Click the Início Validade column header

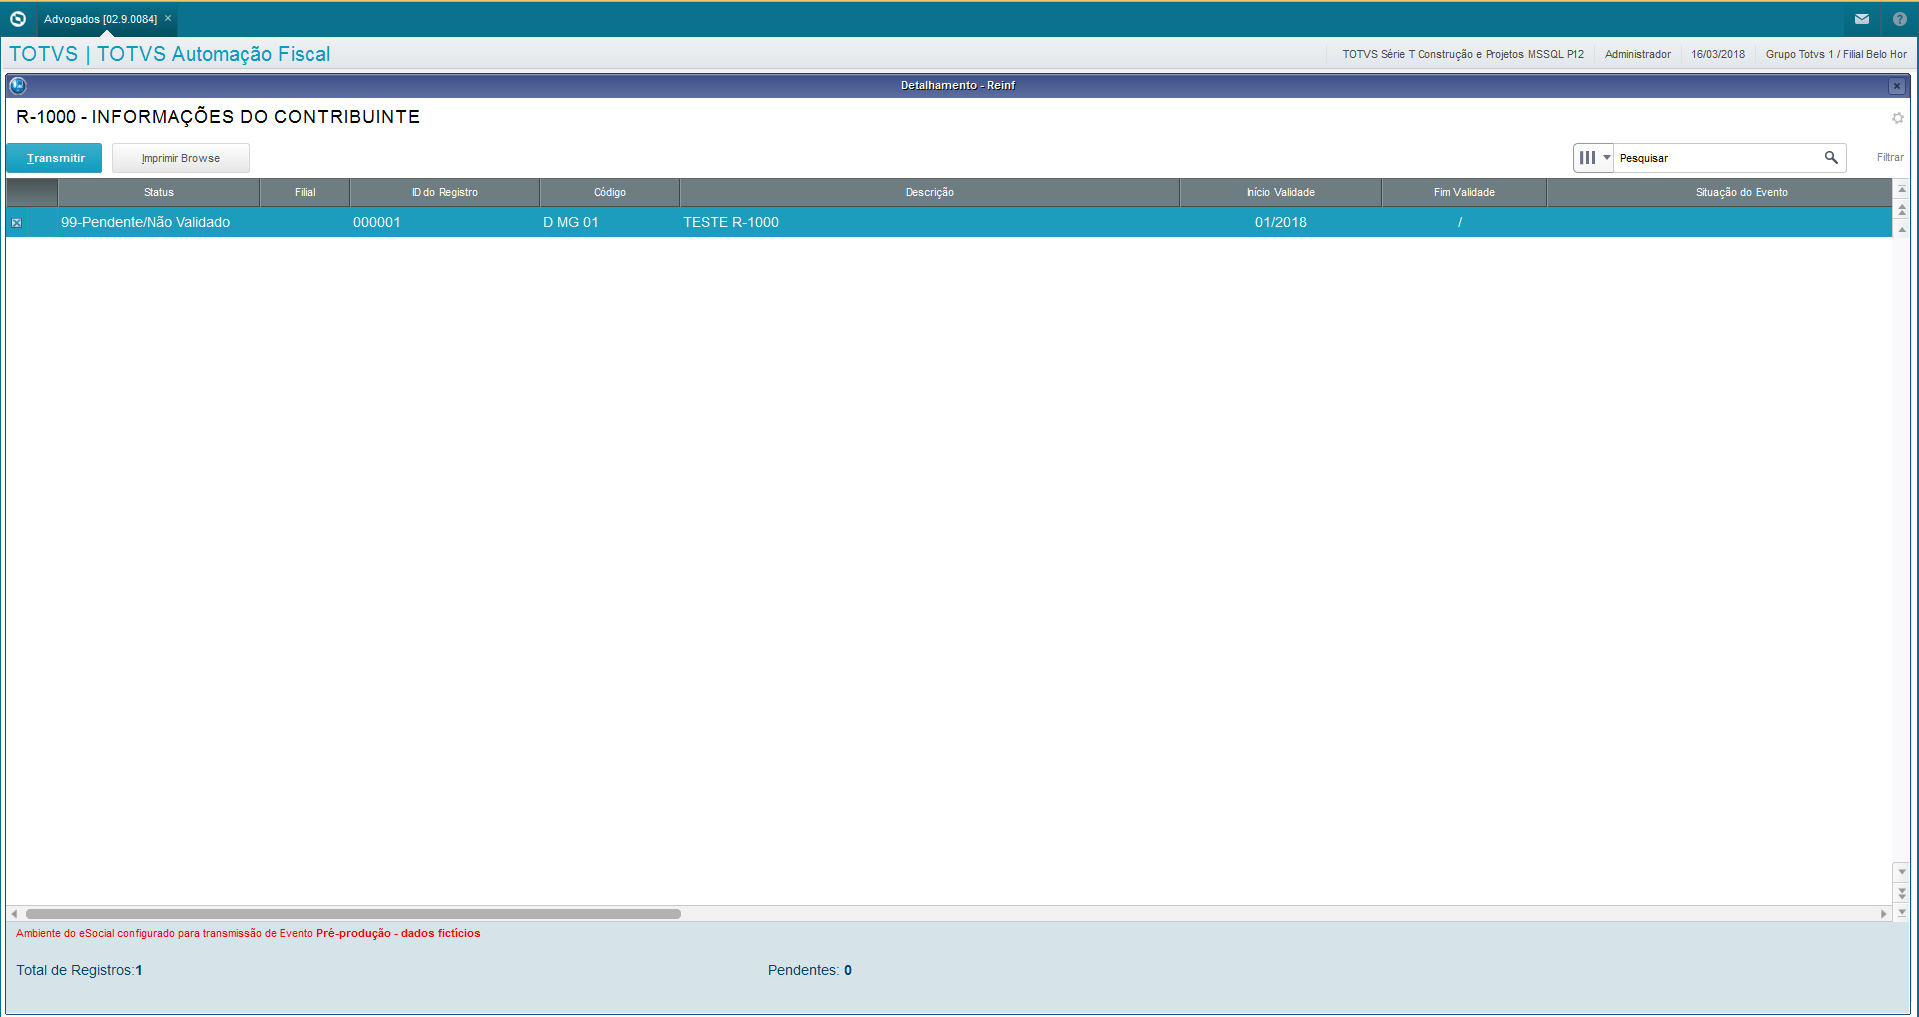(1281, 192)
